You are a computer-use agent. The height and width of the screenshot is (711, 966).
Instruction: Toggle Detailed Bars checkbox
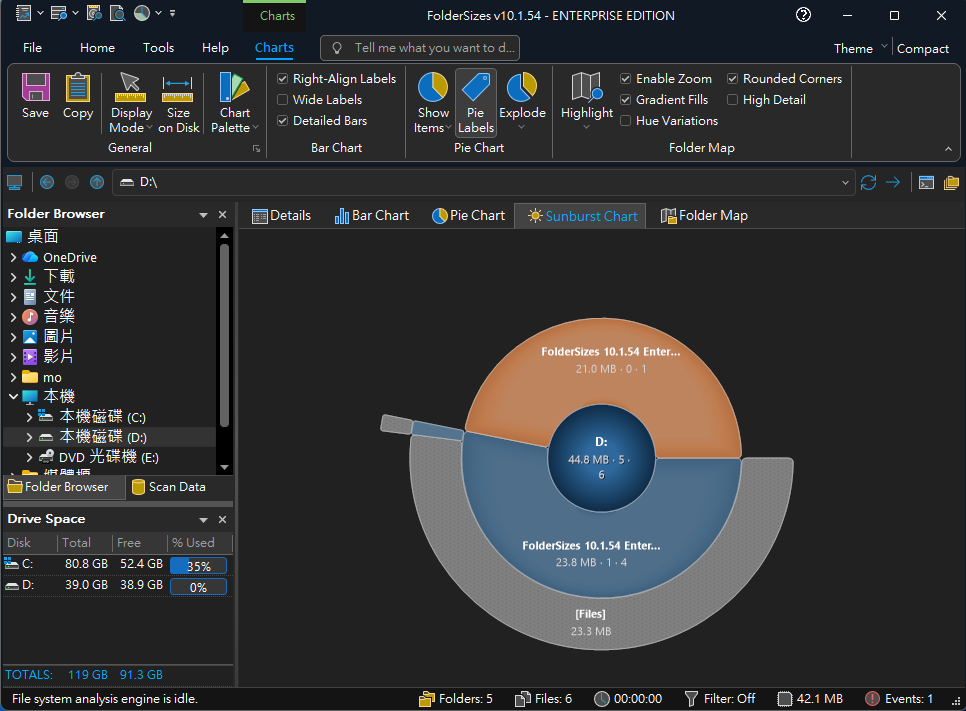click(x=283, y=121)
